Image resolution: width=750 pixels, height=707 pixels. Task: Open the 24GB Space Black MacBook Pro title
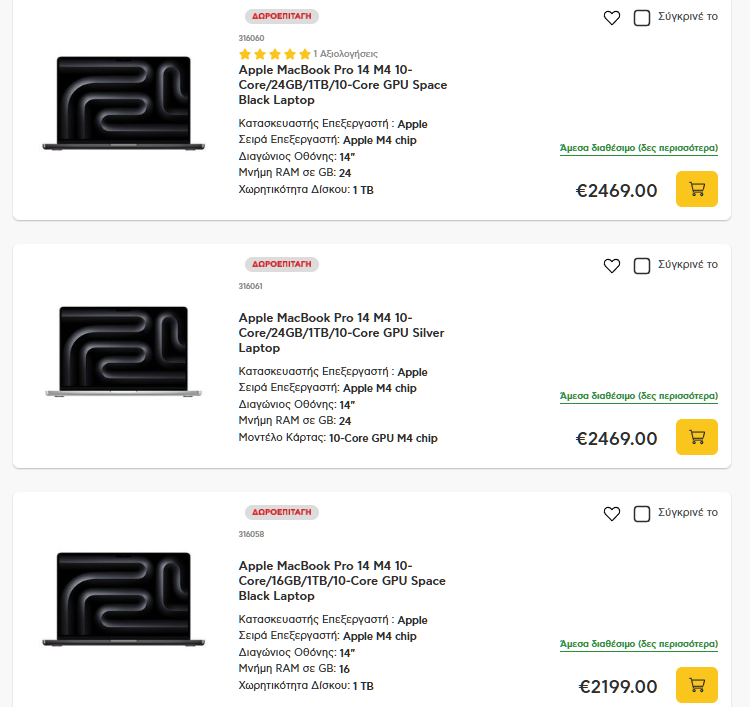342,85
